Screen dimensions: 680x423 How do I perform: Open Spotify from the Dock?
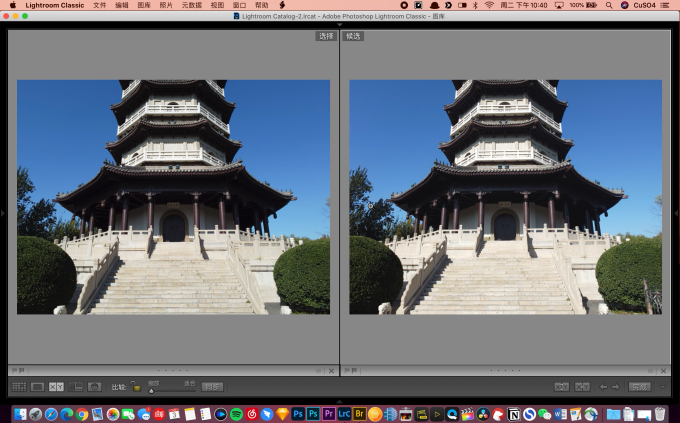(x=236, y=414)
